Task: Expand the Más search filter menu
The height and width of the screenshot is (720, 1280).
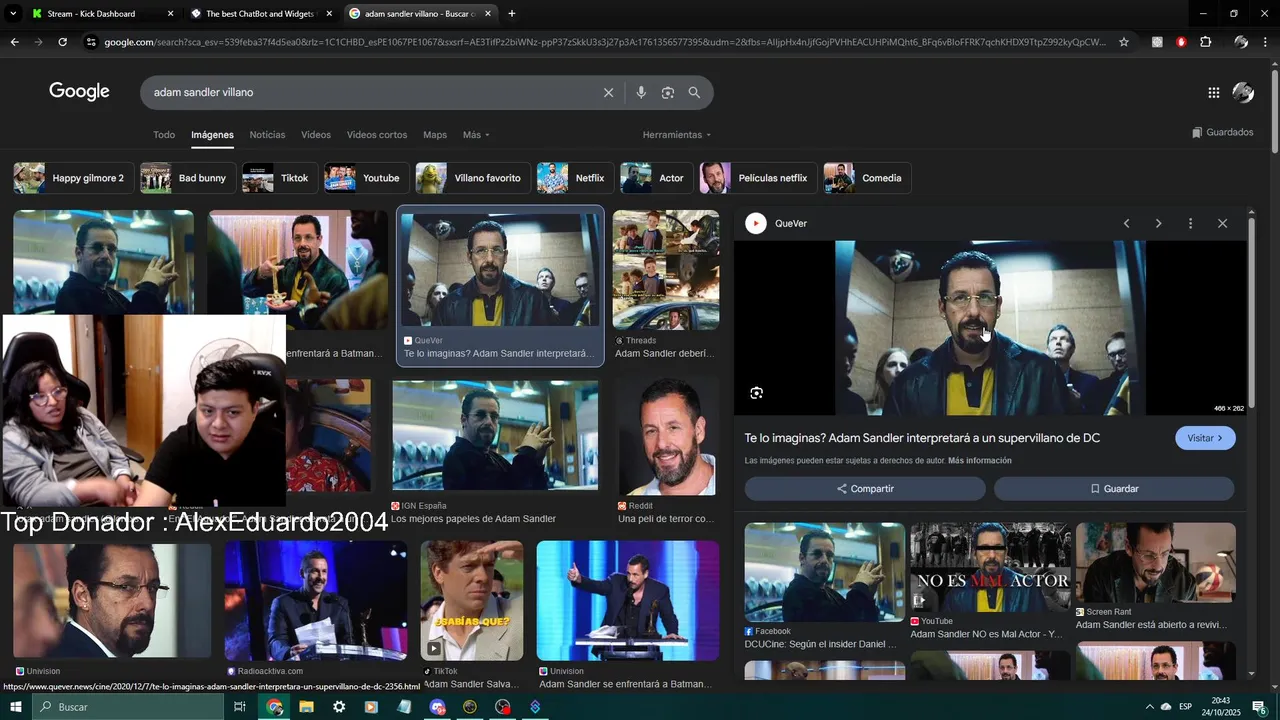Action: (x=476, y=135)
